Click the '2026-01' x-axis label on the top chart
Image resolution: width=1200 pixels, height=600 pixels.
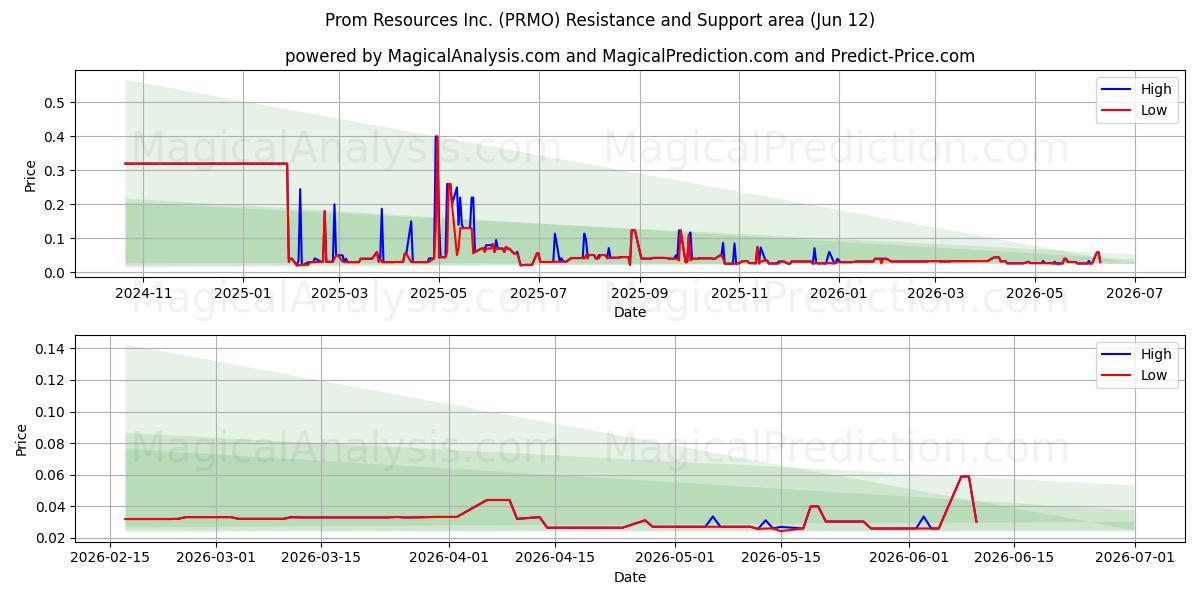[841, 293]
